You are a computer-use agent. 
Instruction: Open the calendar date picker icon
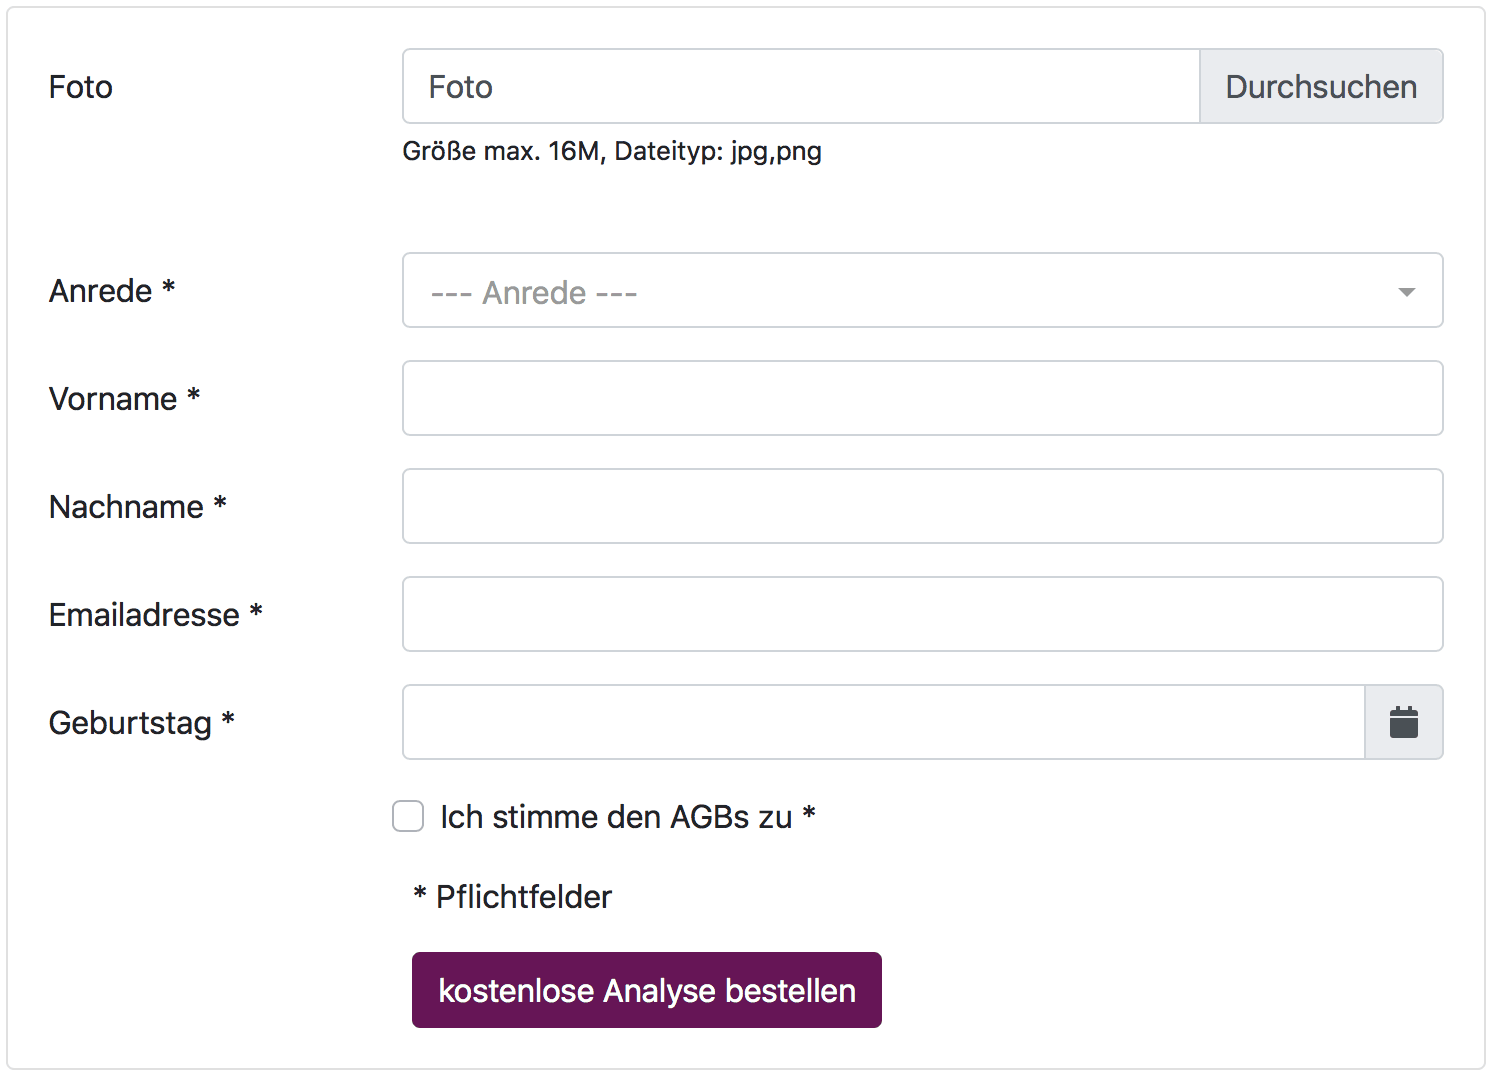pyautogui.click(x=1403, y=722)
